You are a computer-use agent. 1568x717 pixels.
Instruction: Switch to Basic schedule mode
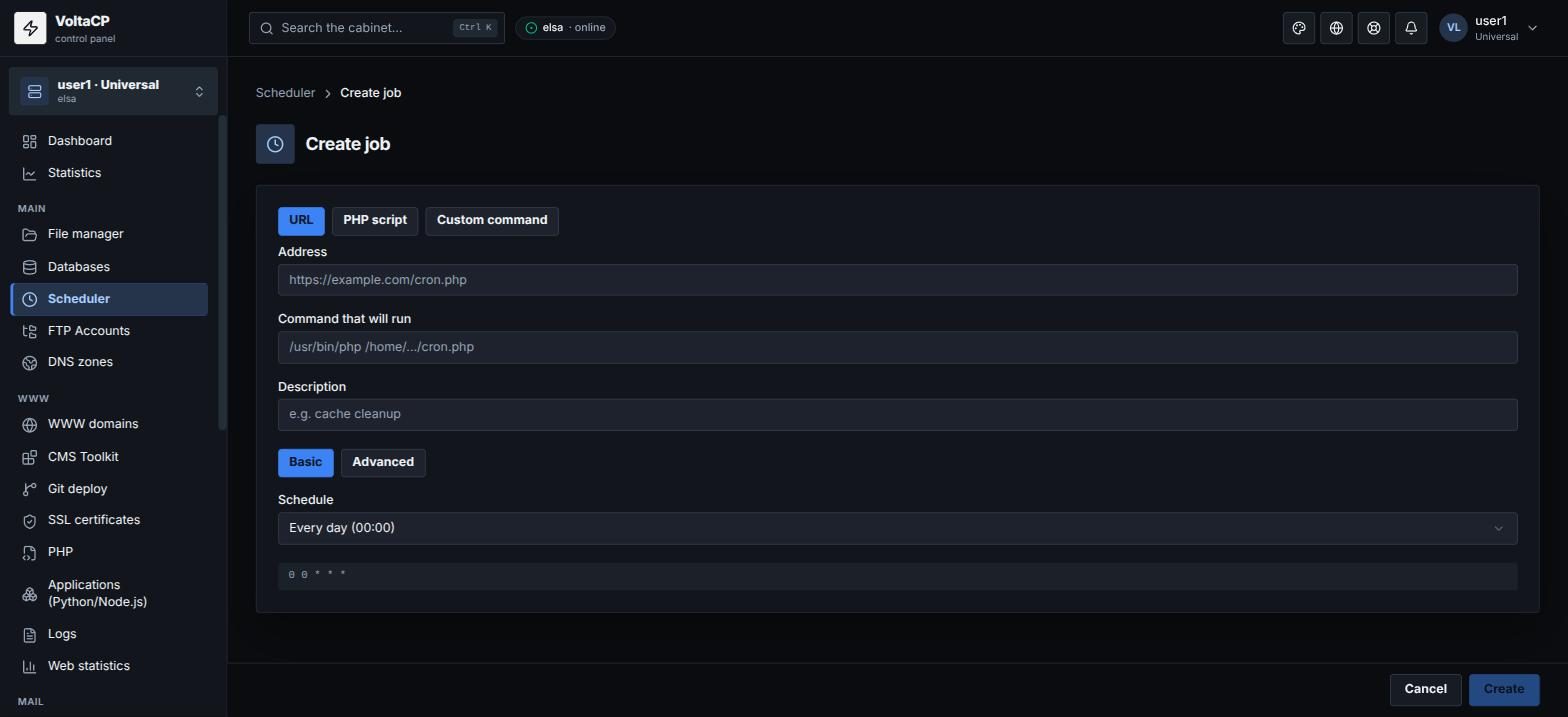(305, 462)
